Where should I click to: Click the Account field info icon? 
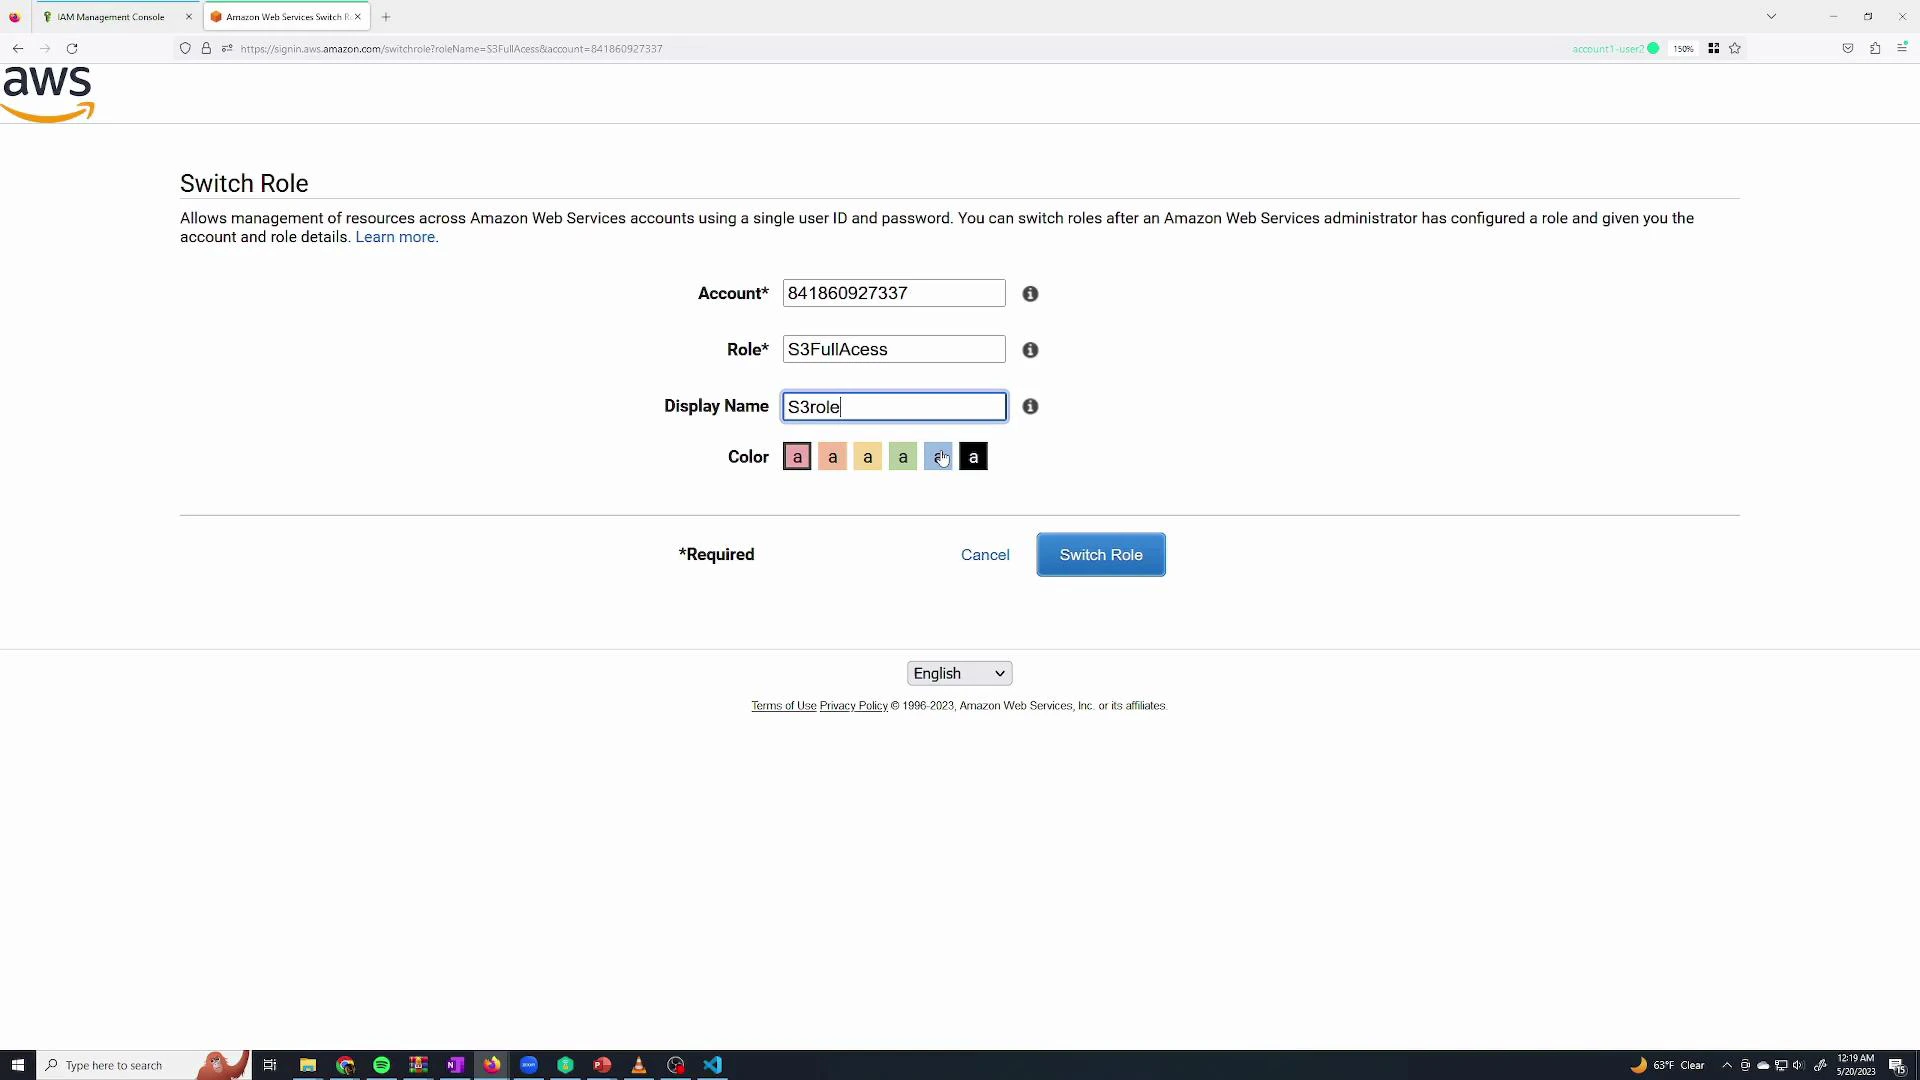click(x=1030, y=293)
